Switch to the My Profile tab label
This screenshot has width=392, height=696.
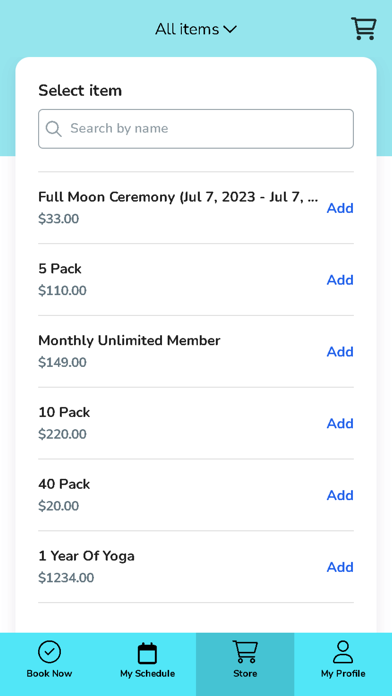[343, 673]
